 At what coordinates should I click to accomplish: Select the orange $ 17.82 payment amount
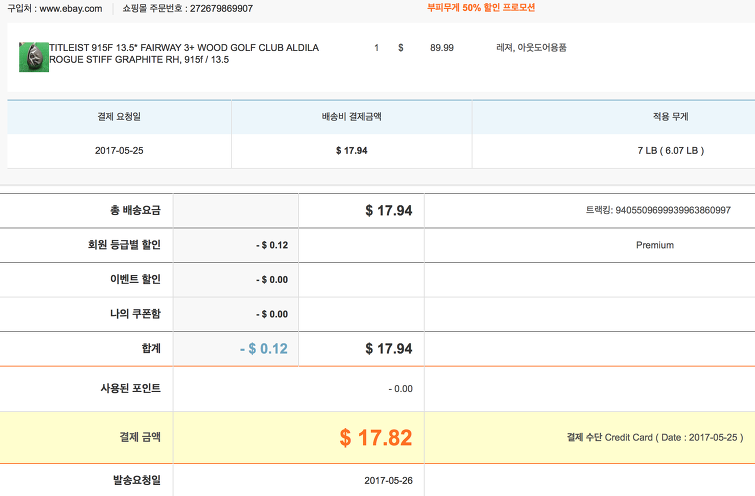coord(376,438)
